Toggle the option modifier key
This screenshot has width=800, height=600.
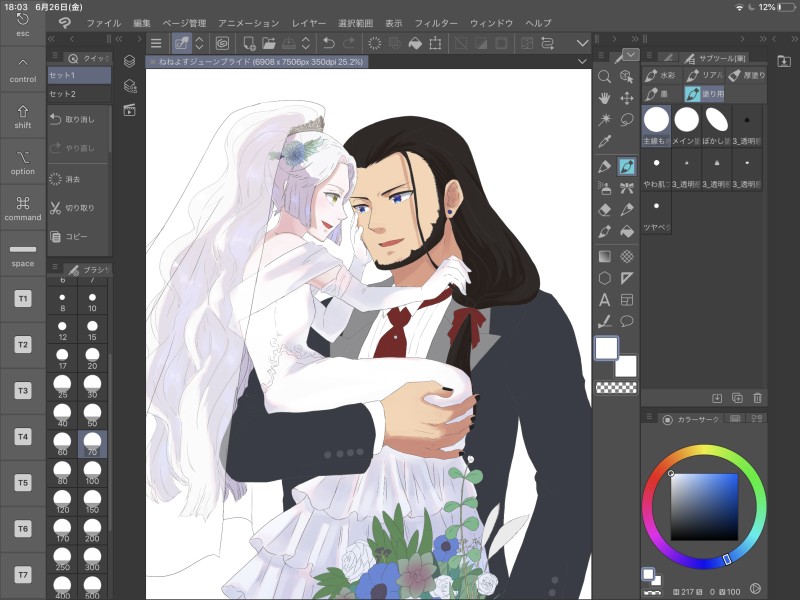[22, 162]
